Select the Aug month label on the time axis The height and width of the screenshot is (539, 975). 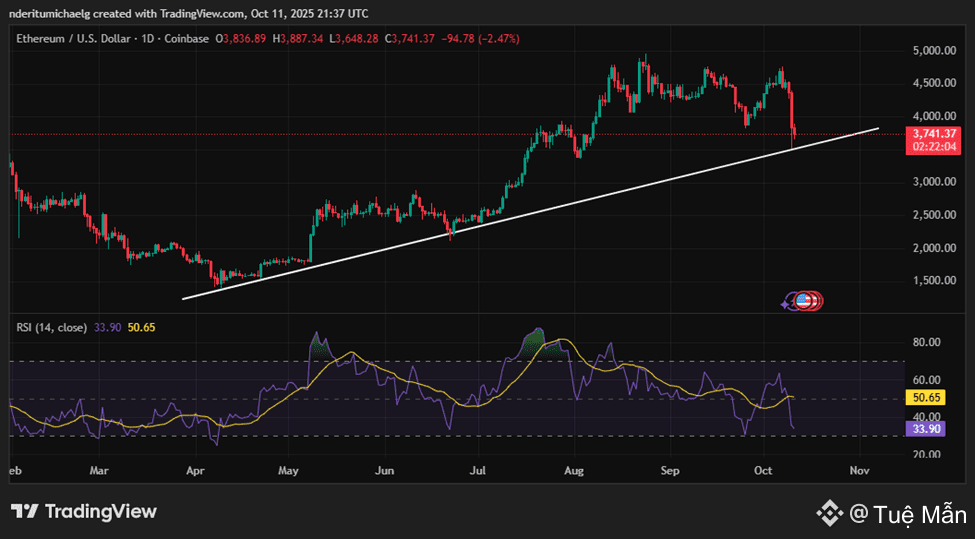pyautogui.click(x=573, y=468)
